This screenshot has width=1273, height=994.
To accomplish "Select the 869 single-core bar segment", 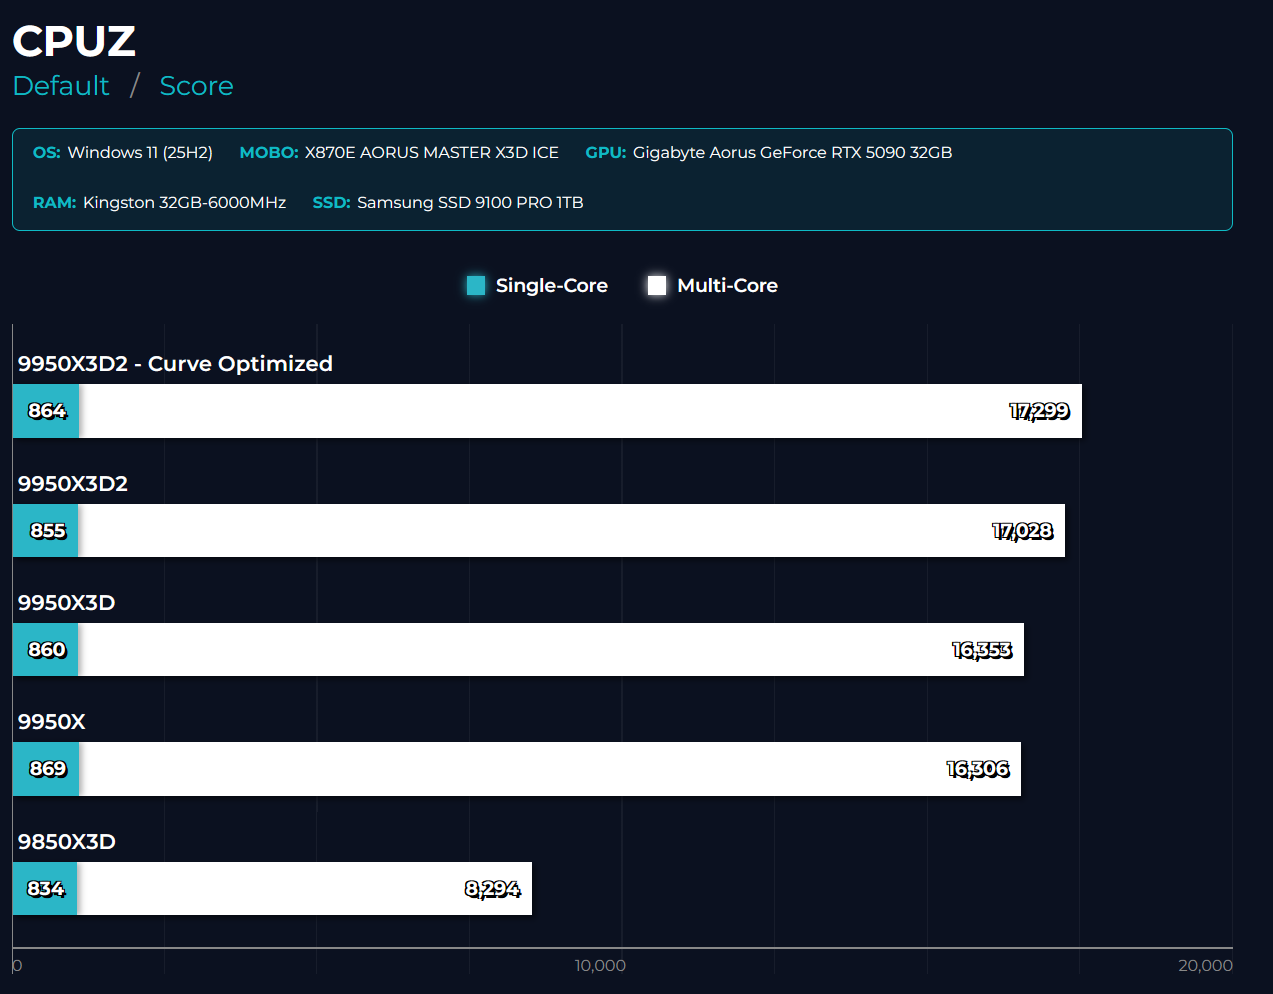I will [46, 769].
